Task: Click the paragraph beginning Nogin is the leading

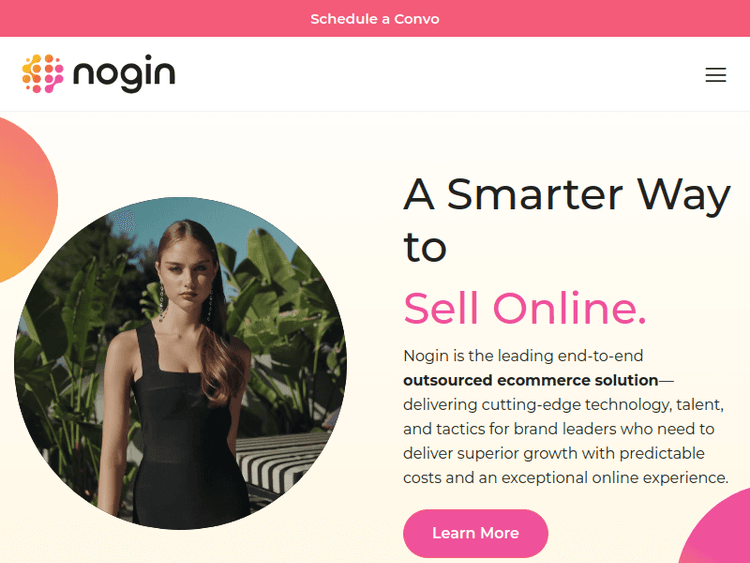Action: [x=566, y=417]
